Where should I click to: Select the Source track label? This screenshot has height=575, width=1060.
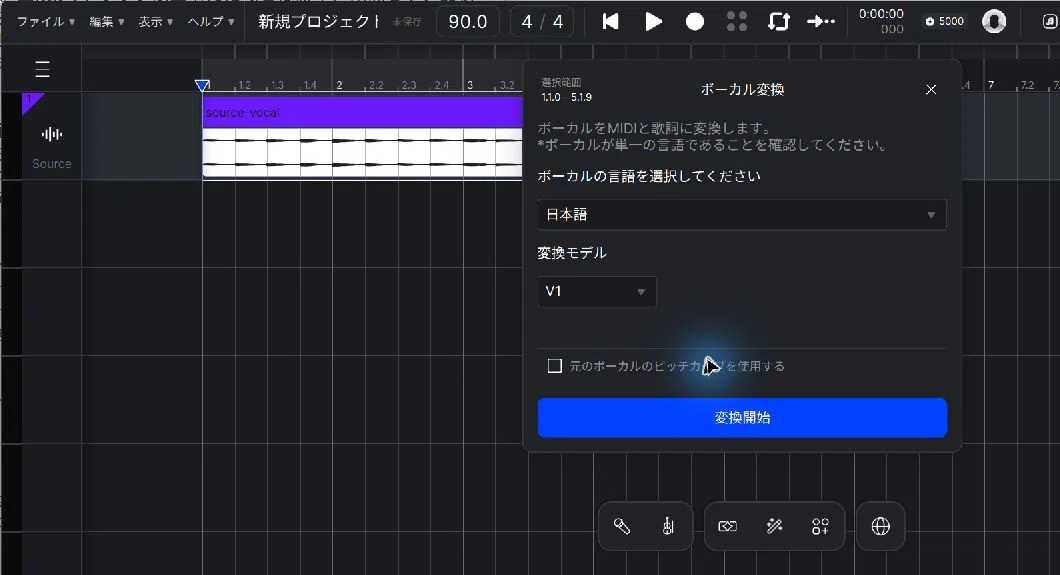pos(51,164)
